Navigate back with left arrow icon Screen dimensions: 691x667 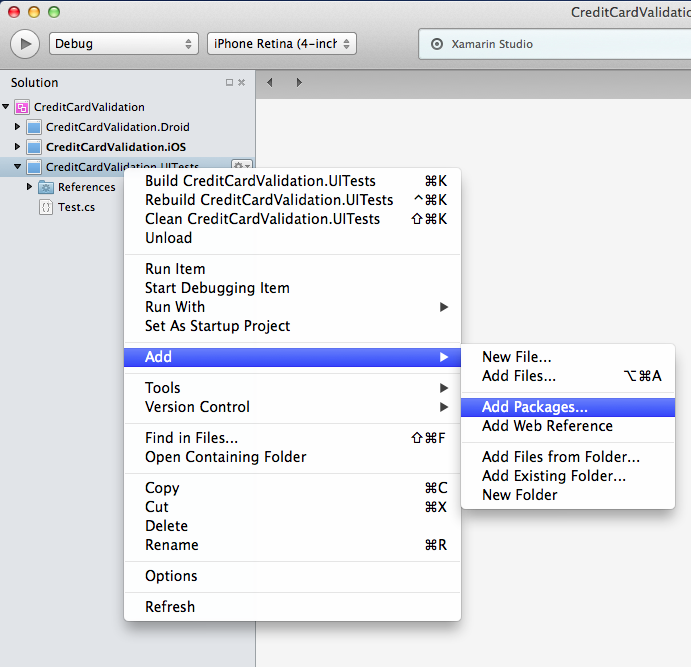point(270,83)
